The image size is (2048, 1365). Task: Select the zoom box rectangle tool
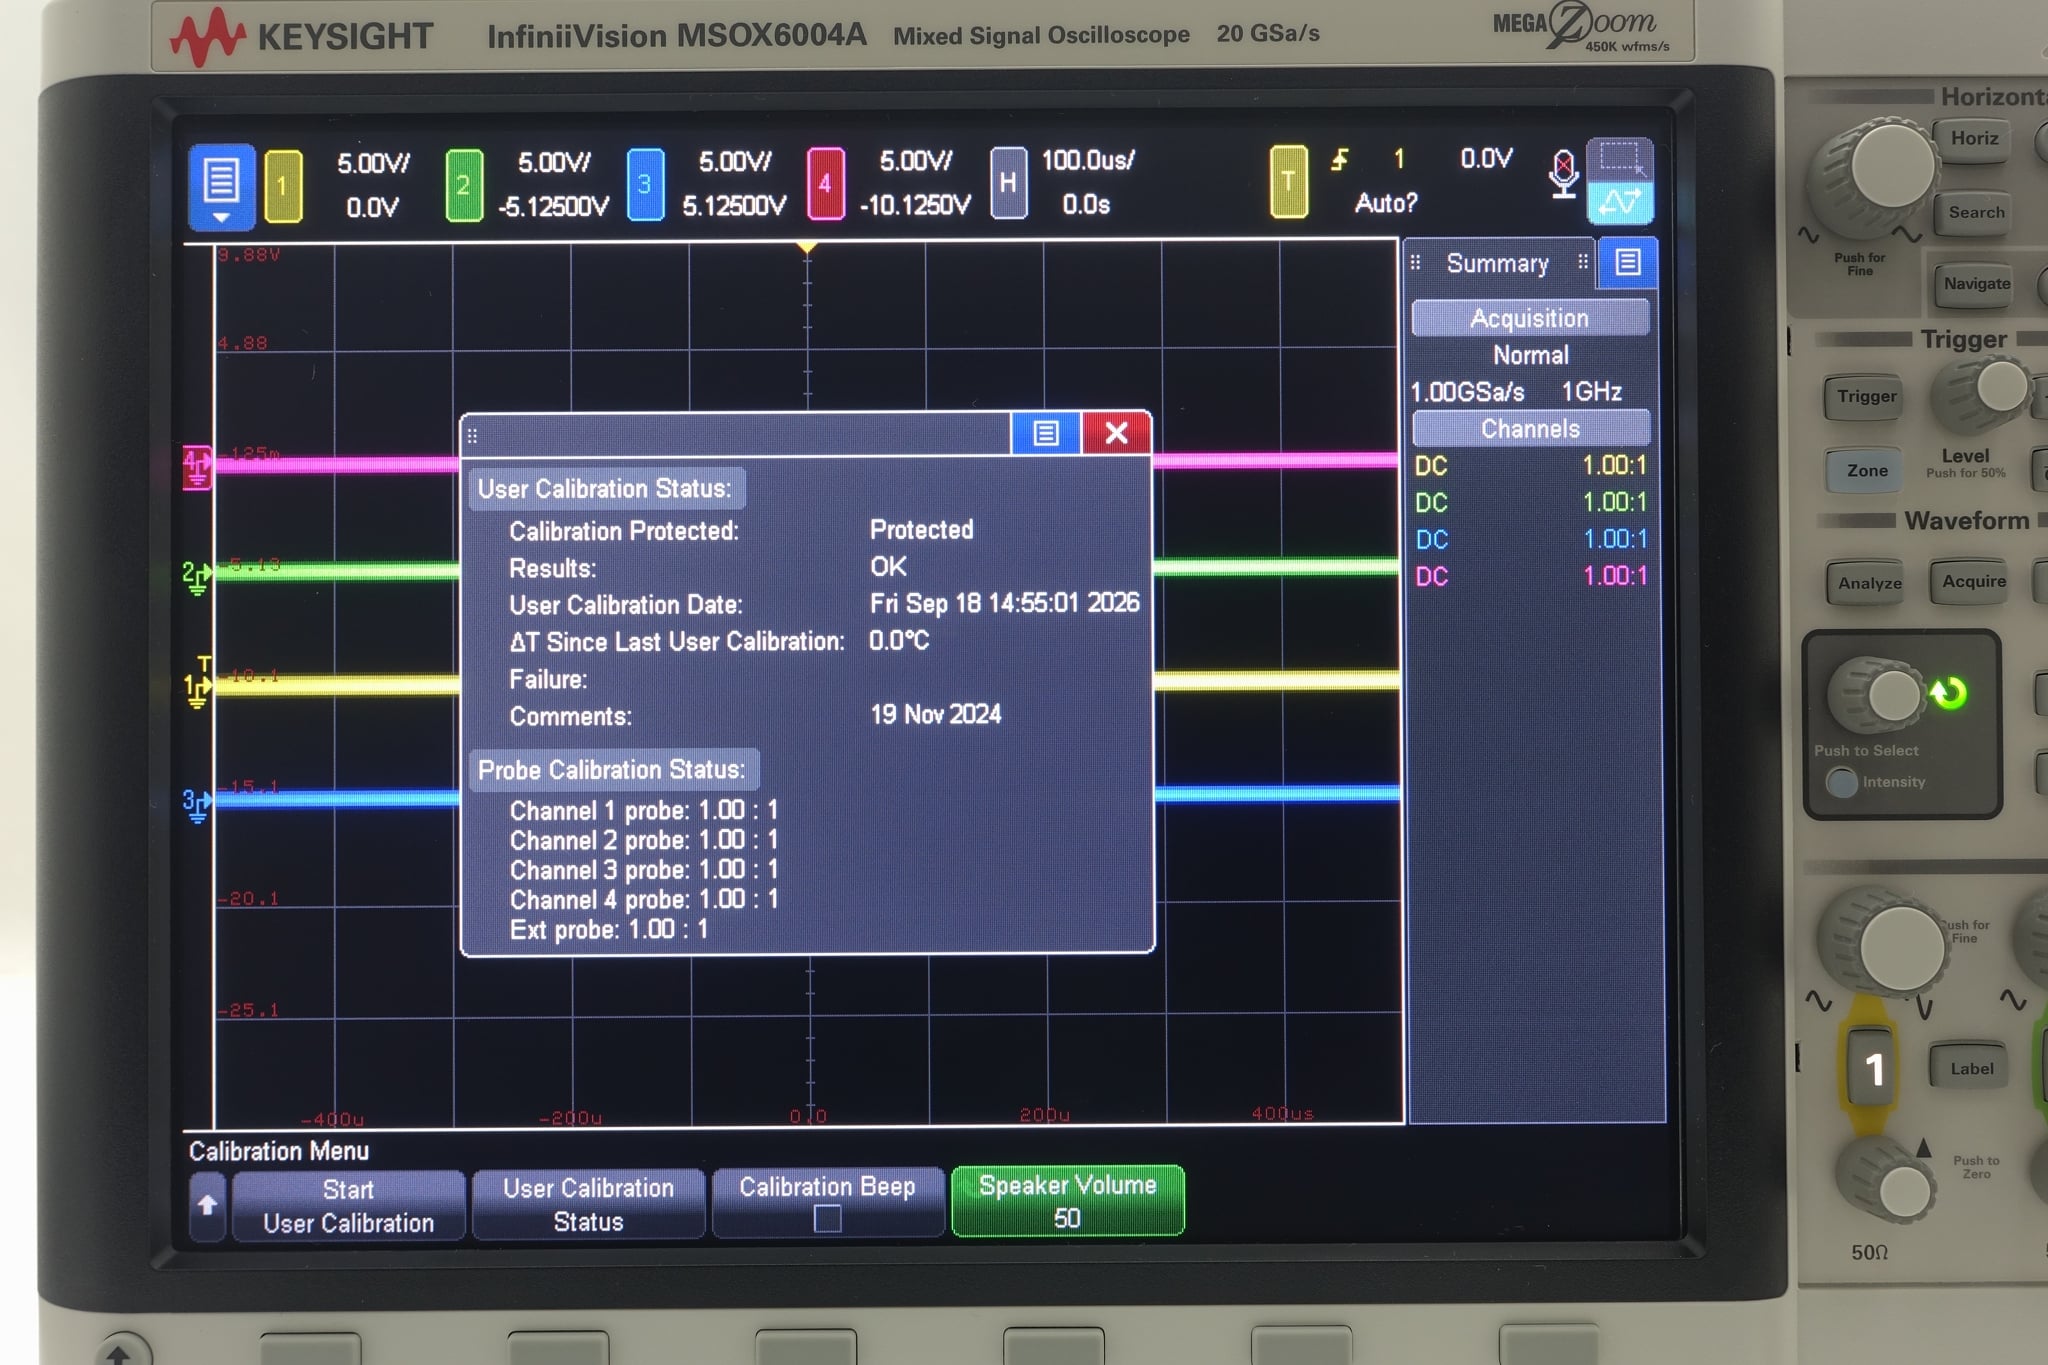(x=1620, y=160)
